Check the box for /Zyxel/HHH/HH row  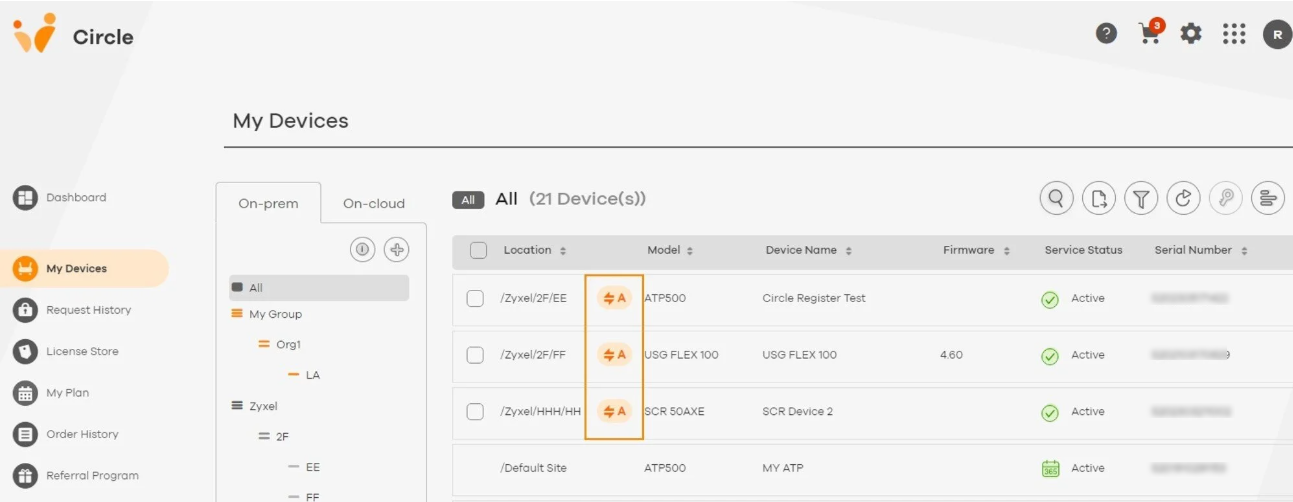coord(475,411)
